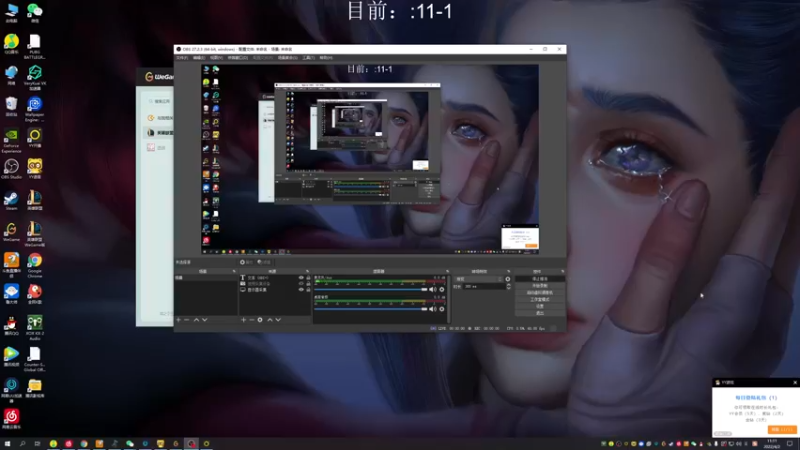Click Start Virtual Camera button
Viewport: 800px width, 450px height.
point(540,292)
